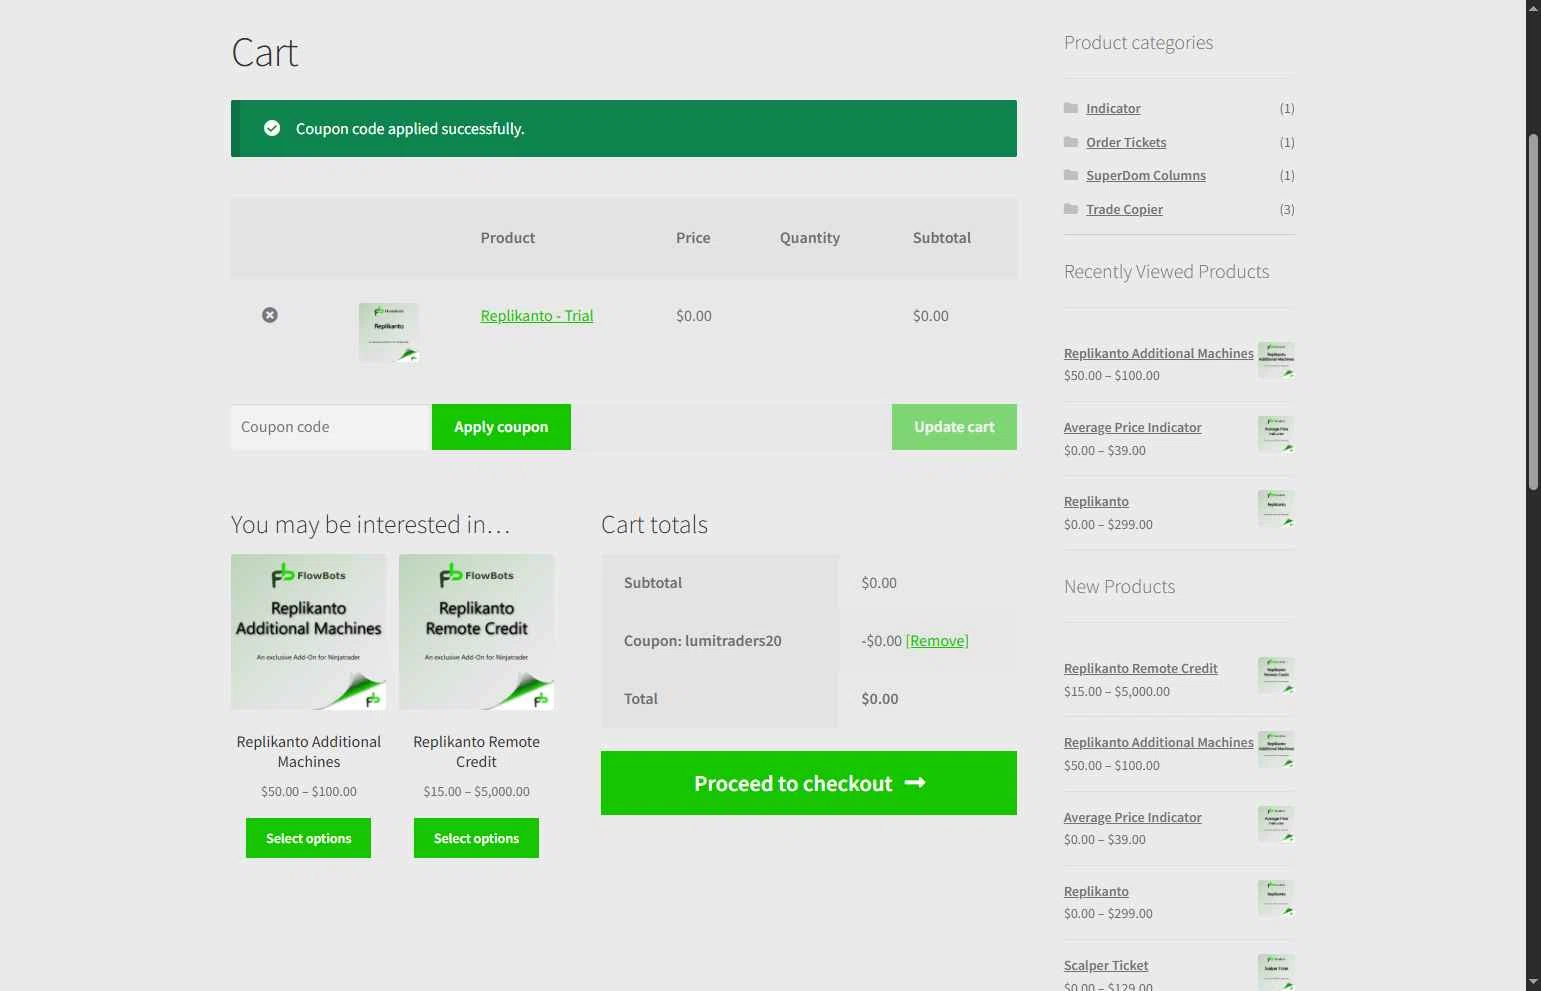Proceed to checkout
Screen dimensions: 1541x991
pos(809,783)
